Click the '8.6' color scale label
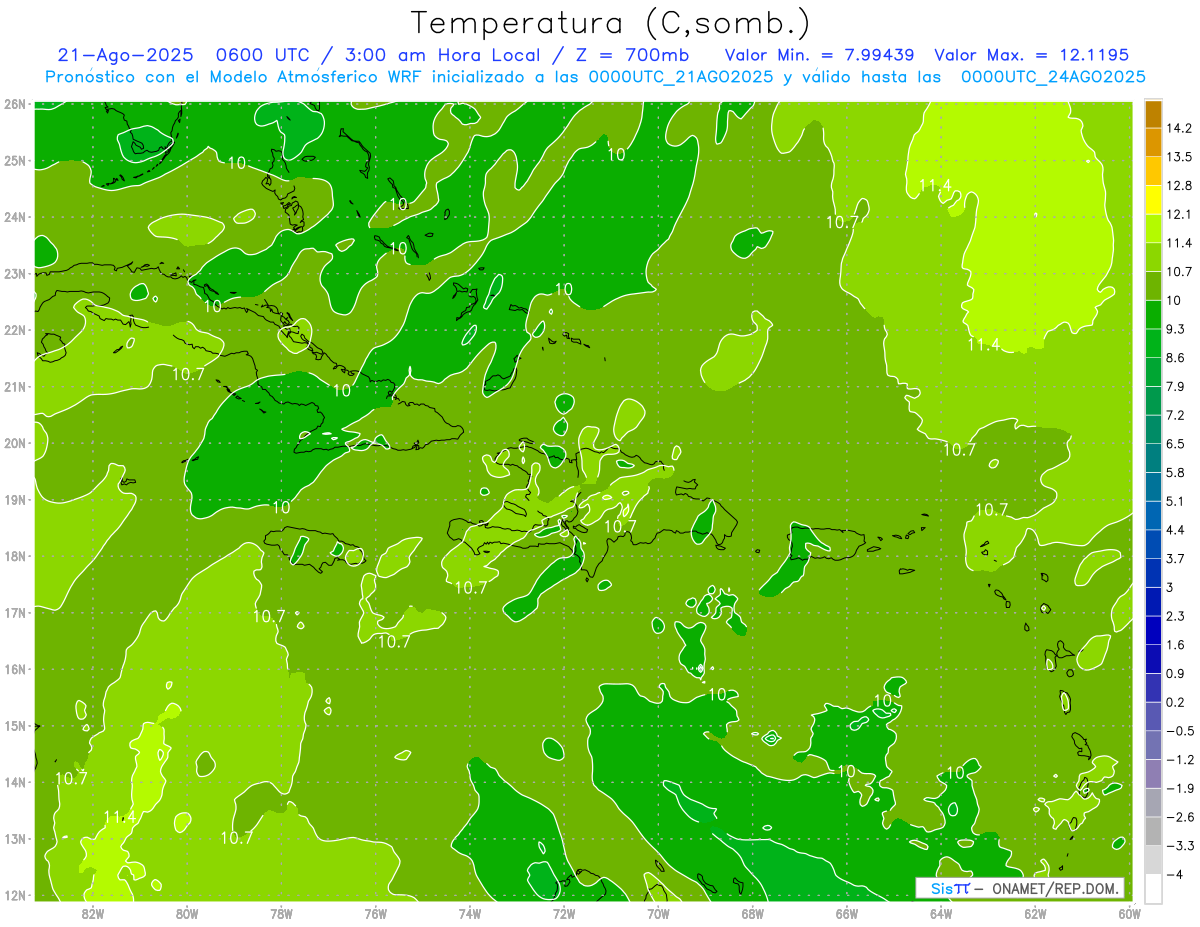Viewport: 1200px width, 927px height. pyautogui.click(x=1176, y=358)
